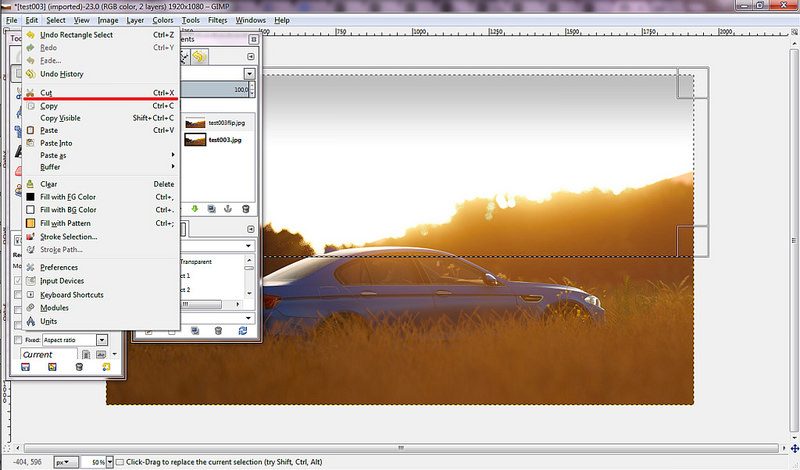The height and width of the screenshot is (470, 800).
Task: Click the blue refresh button in lower dock
Action: (x=243, y=331)
